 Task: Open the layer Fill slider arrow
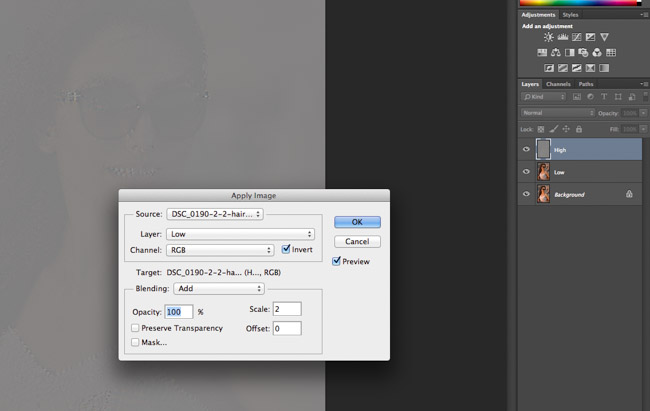point(643,129)
